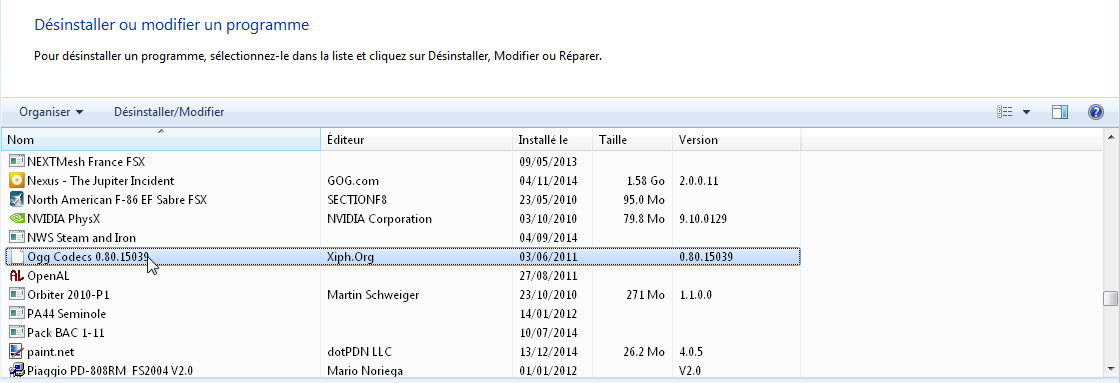Select Ogg Codecs 0.80.15039 name
This screenshot has height=383, width=1120.
tap(87, 257)
